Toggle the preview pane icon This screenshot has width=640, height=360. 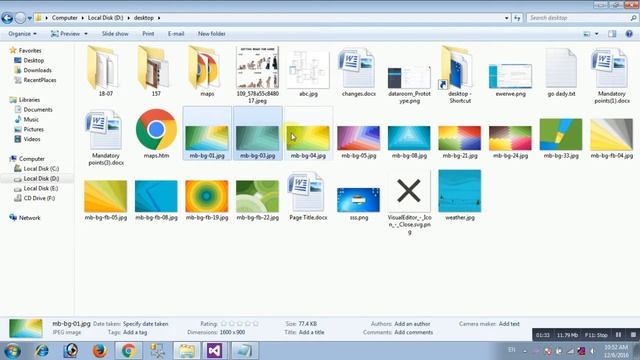(612, 34)
